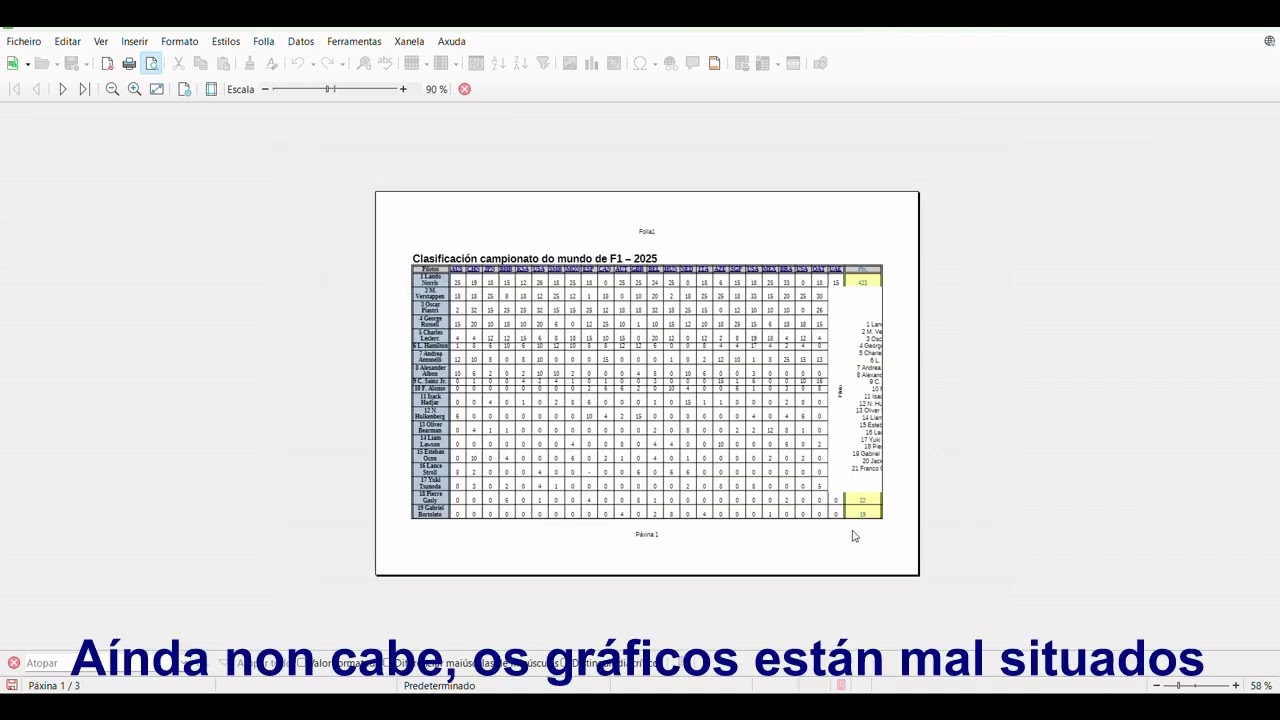Click the Sort descending Z-A icon
Screen dimensions: 1280x720
pos(521,64)
